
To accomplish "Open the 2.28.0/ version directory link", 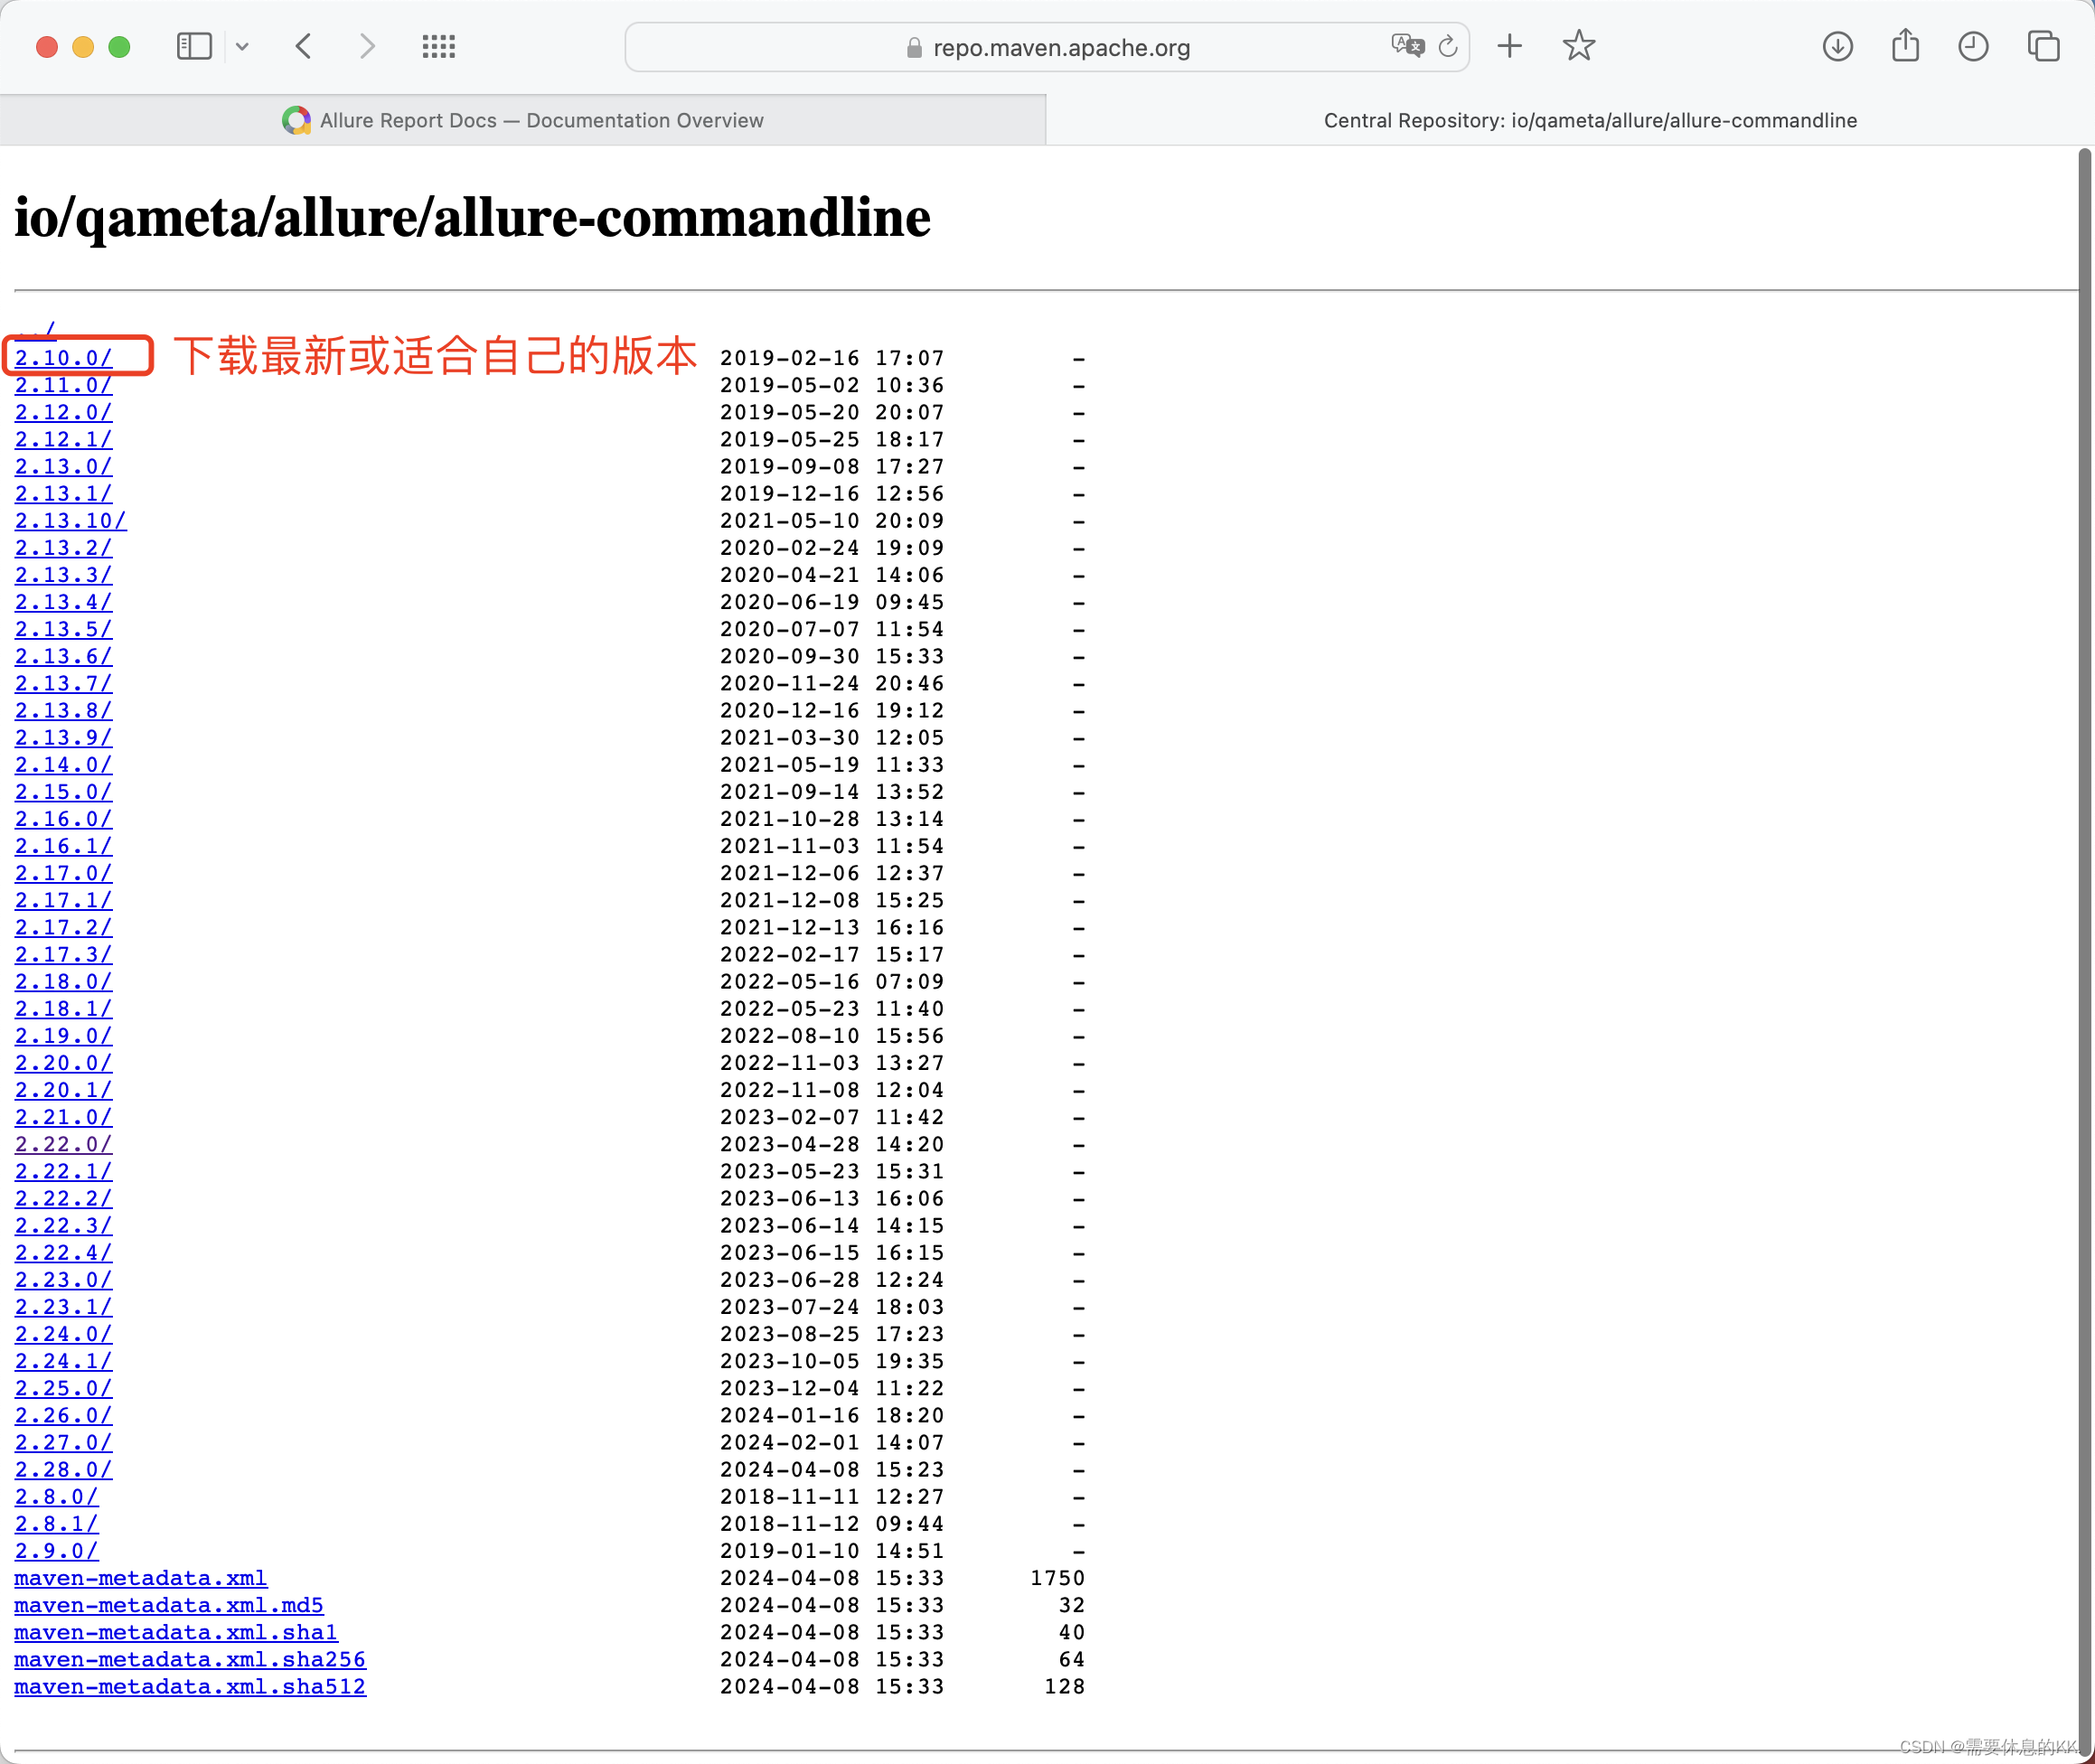I will (63, 1469).
